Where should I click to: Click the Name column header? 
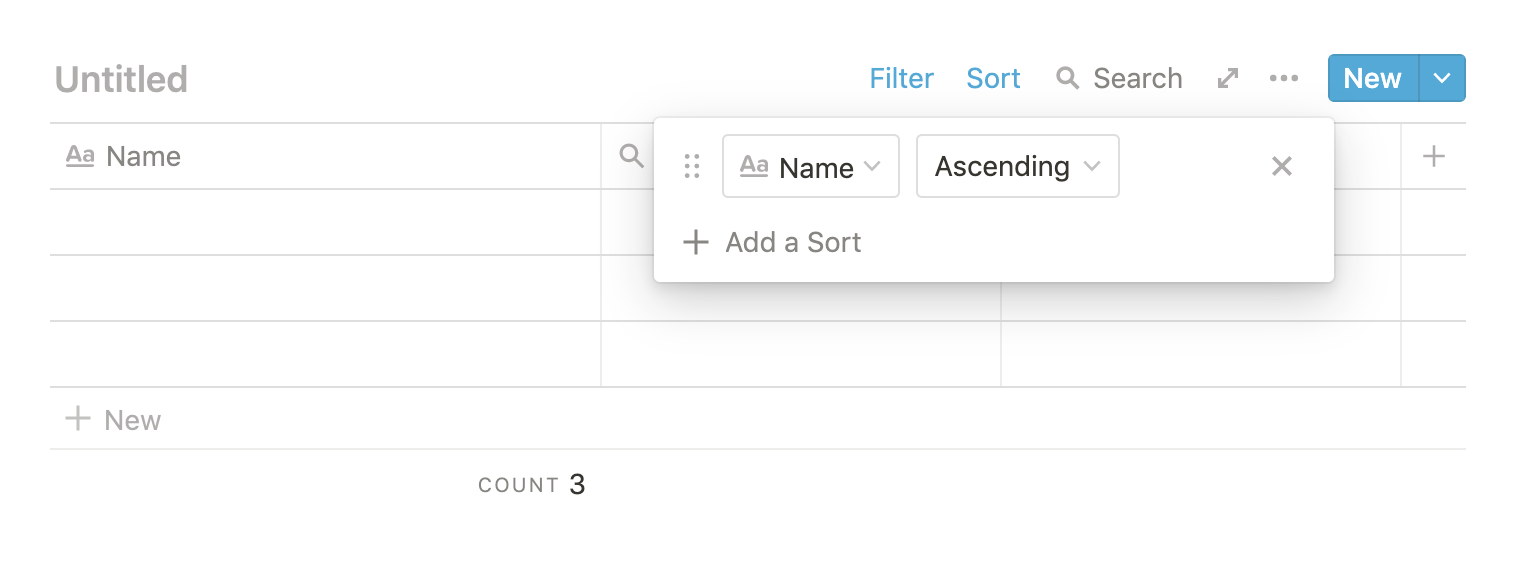143,156
